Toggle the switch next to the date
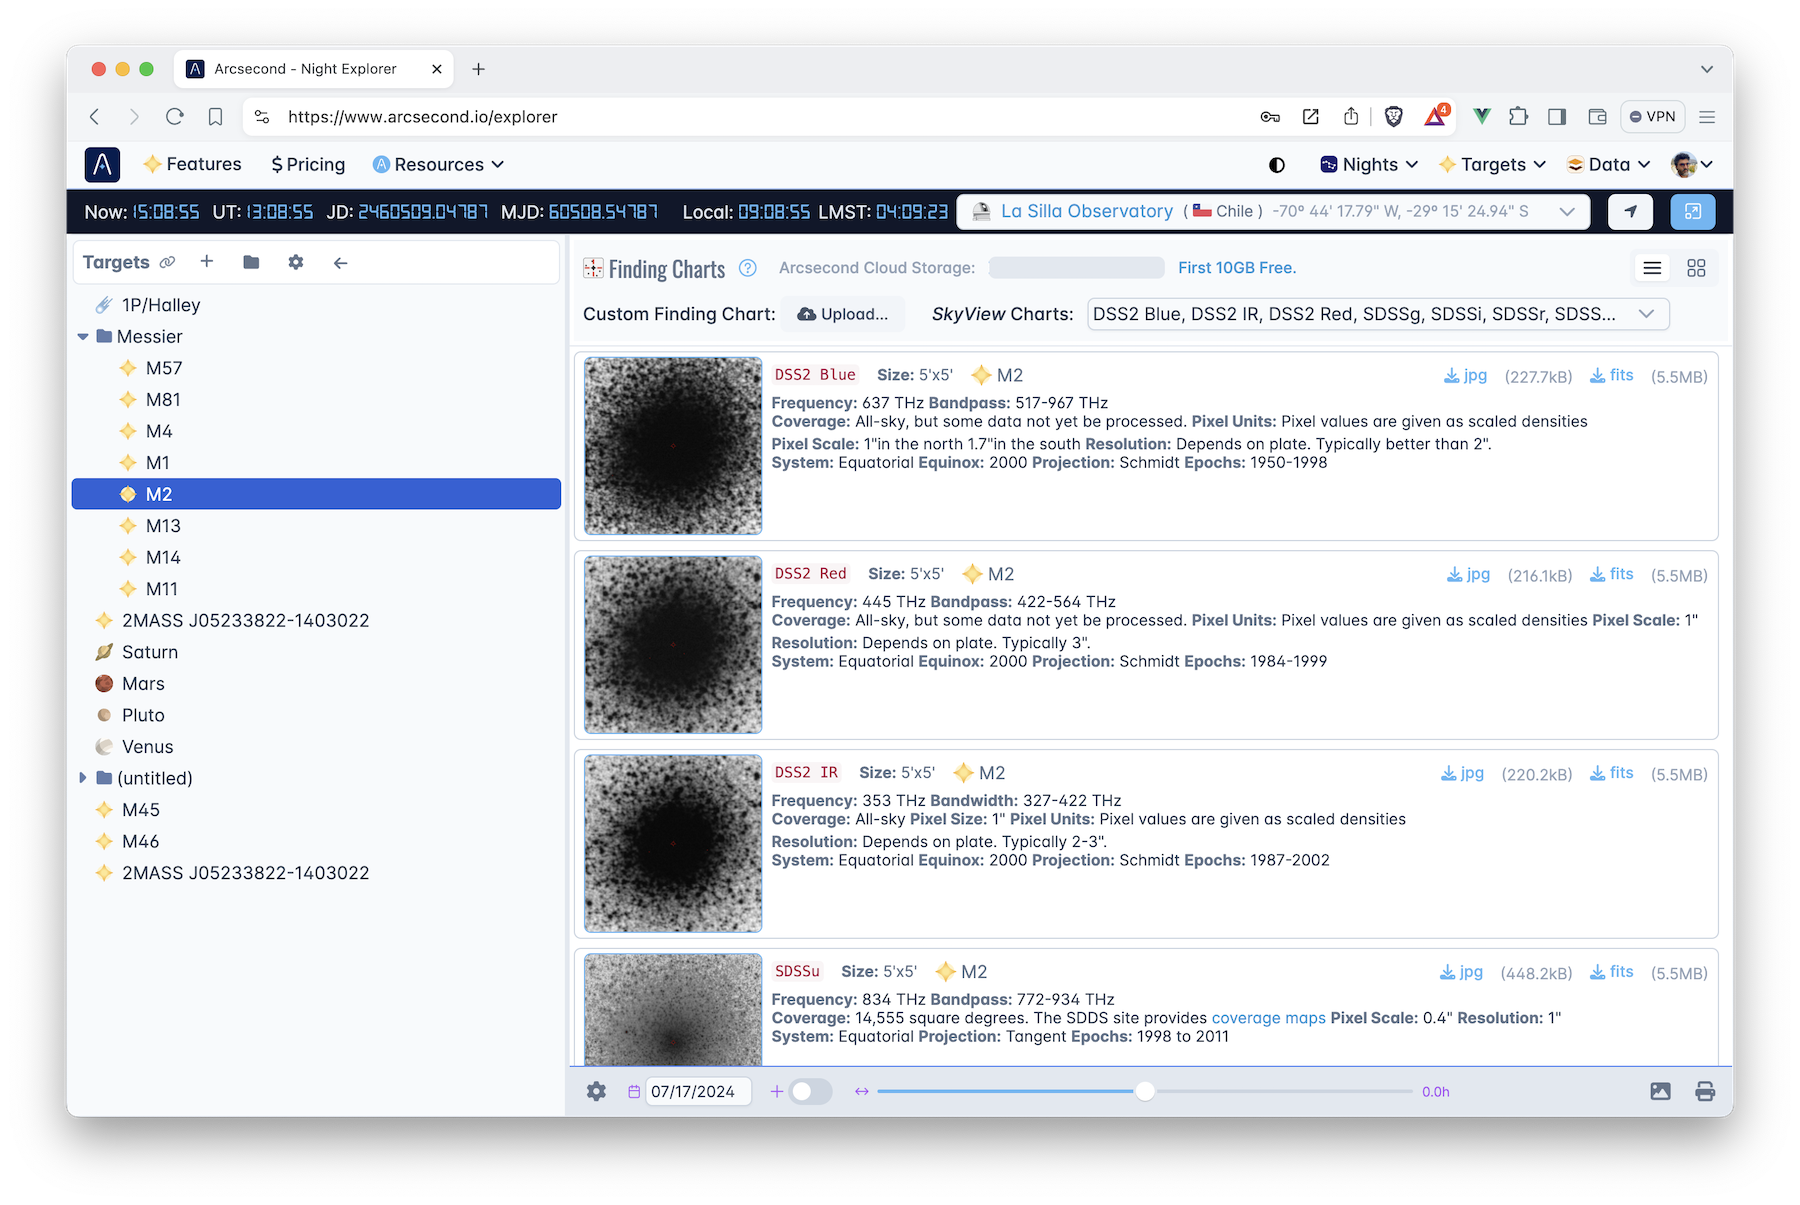Image resolution: width=1800 pixels, height=1205 pixels. (810, 1091)
